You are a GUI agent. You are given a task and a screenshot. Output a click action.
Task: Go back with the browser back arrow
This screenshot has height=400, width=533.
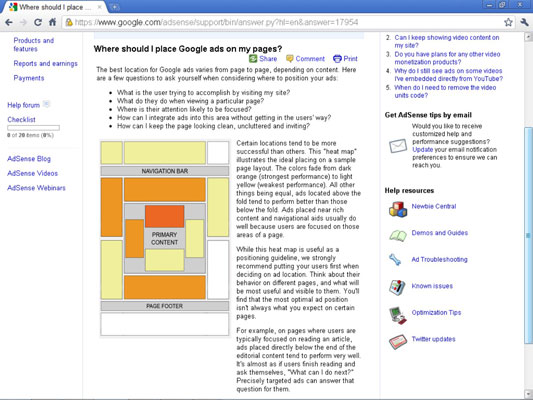(x=9, y=22)
